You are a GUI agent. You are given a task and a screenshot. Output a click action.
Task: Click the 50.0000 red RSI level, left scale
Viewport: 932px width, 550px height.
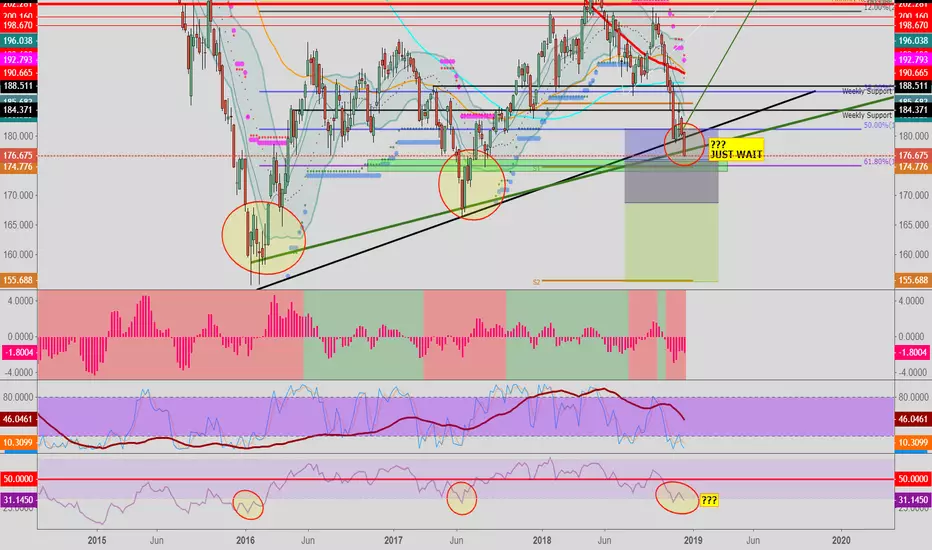(x=18, y=479)
